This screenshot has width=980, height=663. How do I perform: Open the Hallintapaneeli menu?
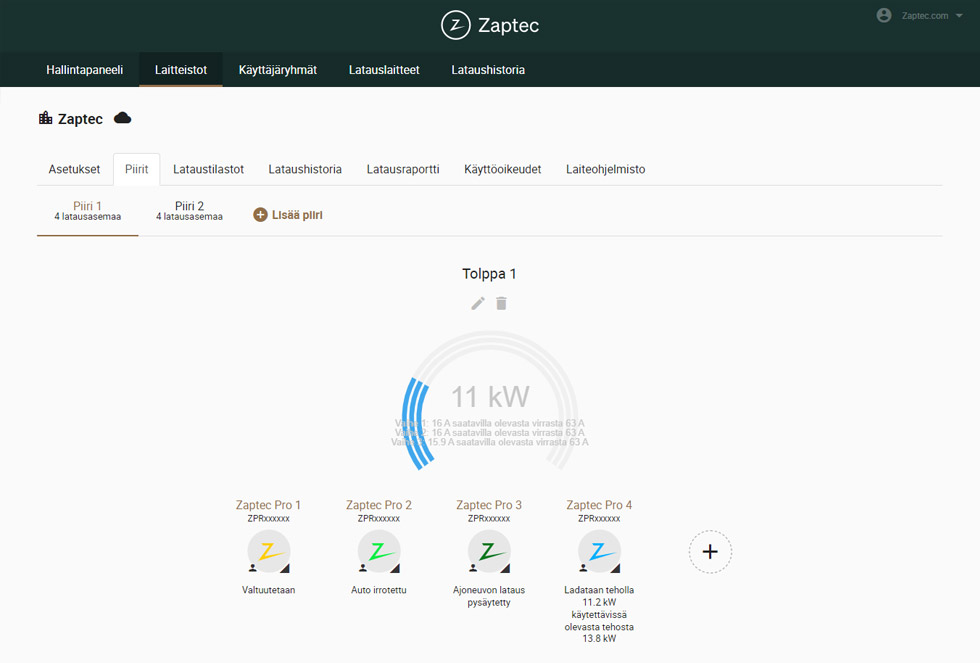[84, 70]
